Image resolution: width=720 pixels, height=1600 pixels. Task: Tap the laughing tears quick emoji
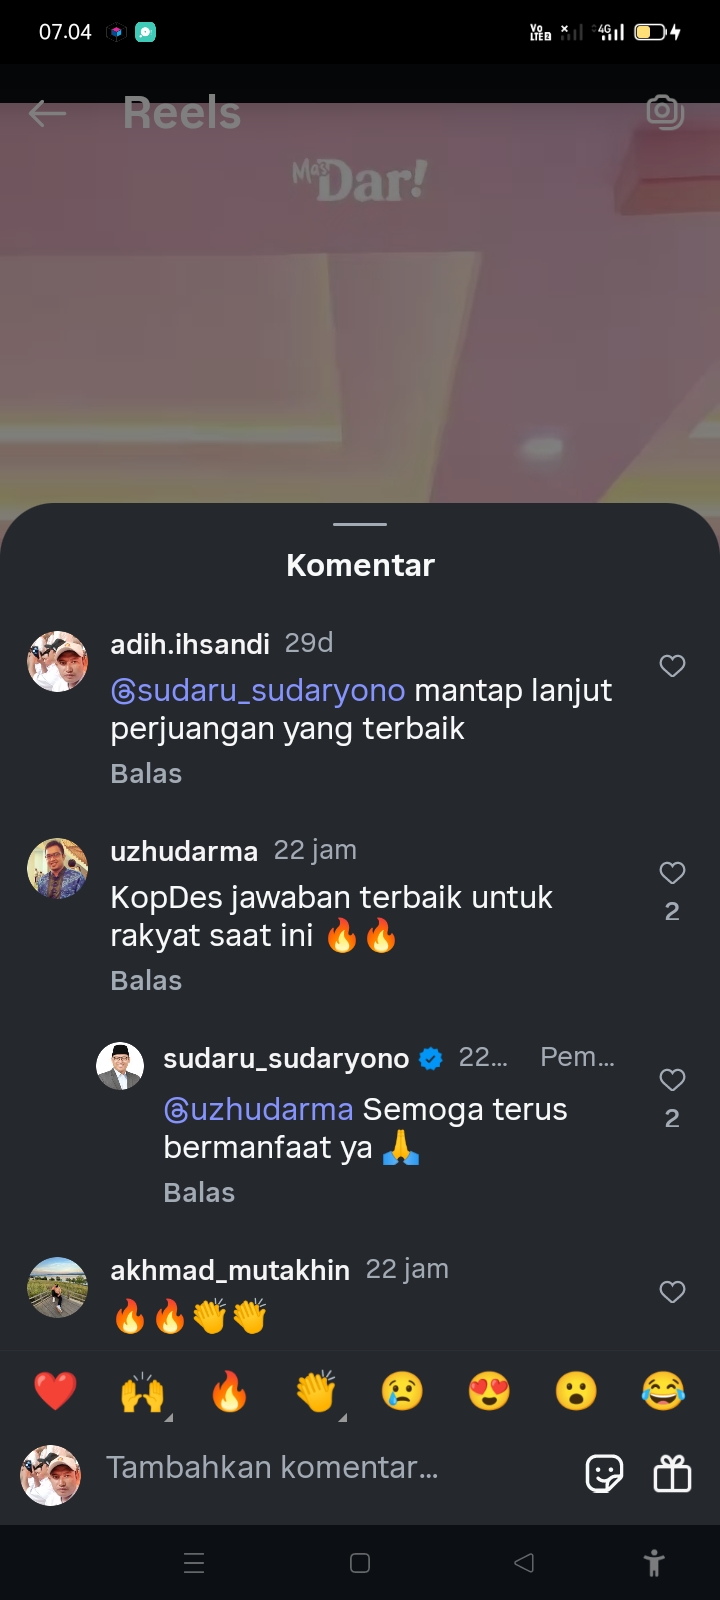663,1391
